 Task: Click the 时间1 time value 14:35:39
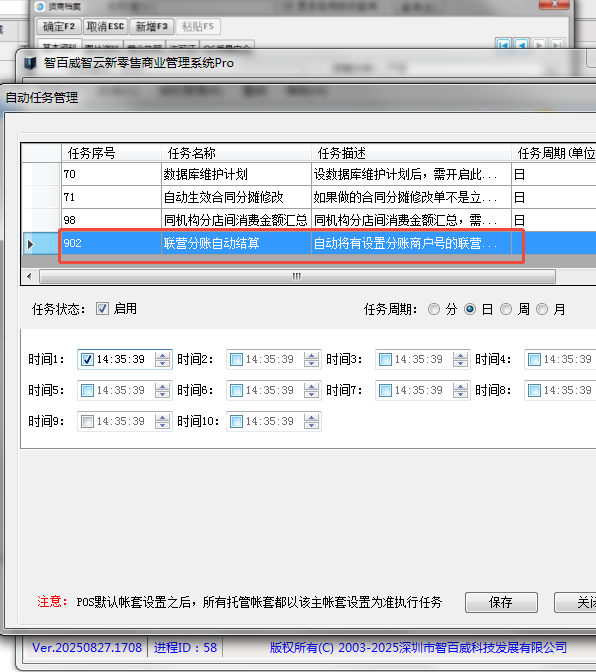(x=121, y=359)
